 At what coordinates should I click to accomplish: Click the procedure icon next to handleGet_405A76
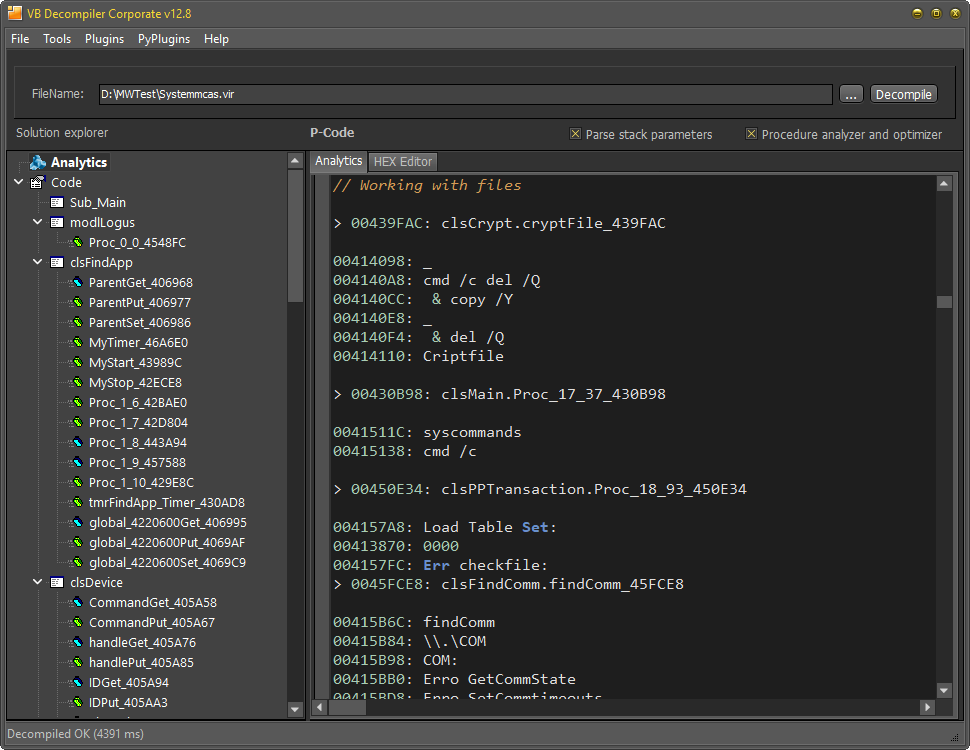pos(75,642)
